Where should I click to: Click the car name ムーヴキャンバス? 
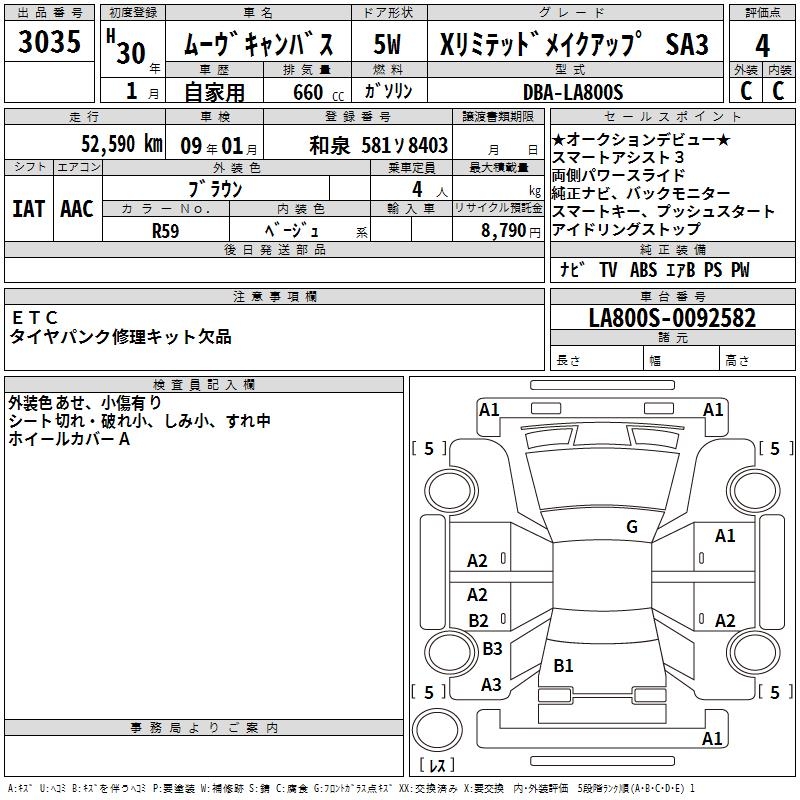tap(258, 43)
